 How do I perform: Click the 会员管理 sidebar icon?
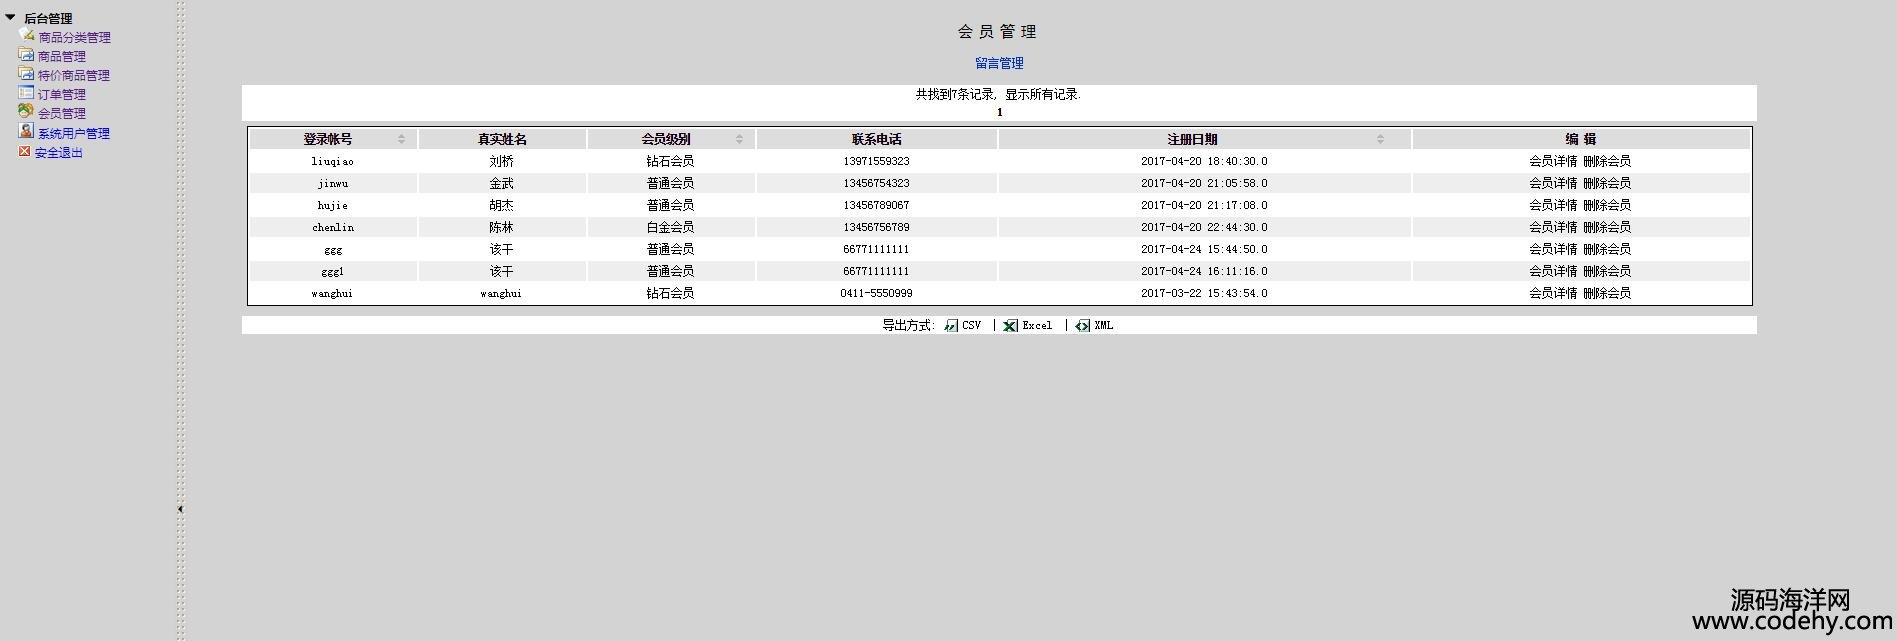click(x=26, y=111)
